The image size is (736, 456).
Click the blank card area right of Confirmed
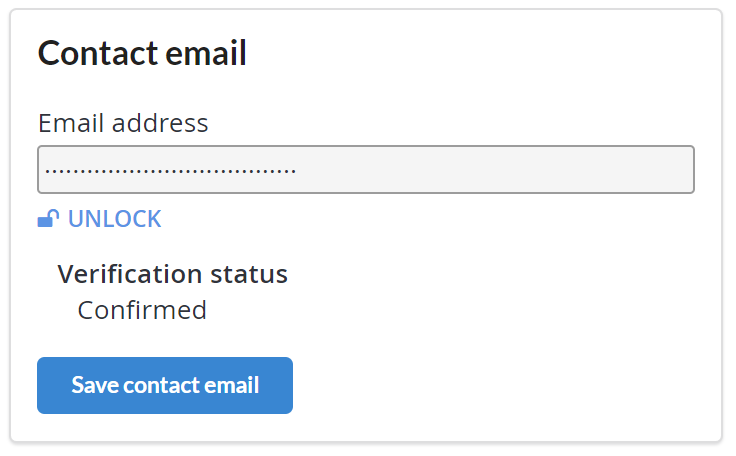460,310
